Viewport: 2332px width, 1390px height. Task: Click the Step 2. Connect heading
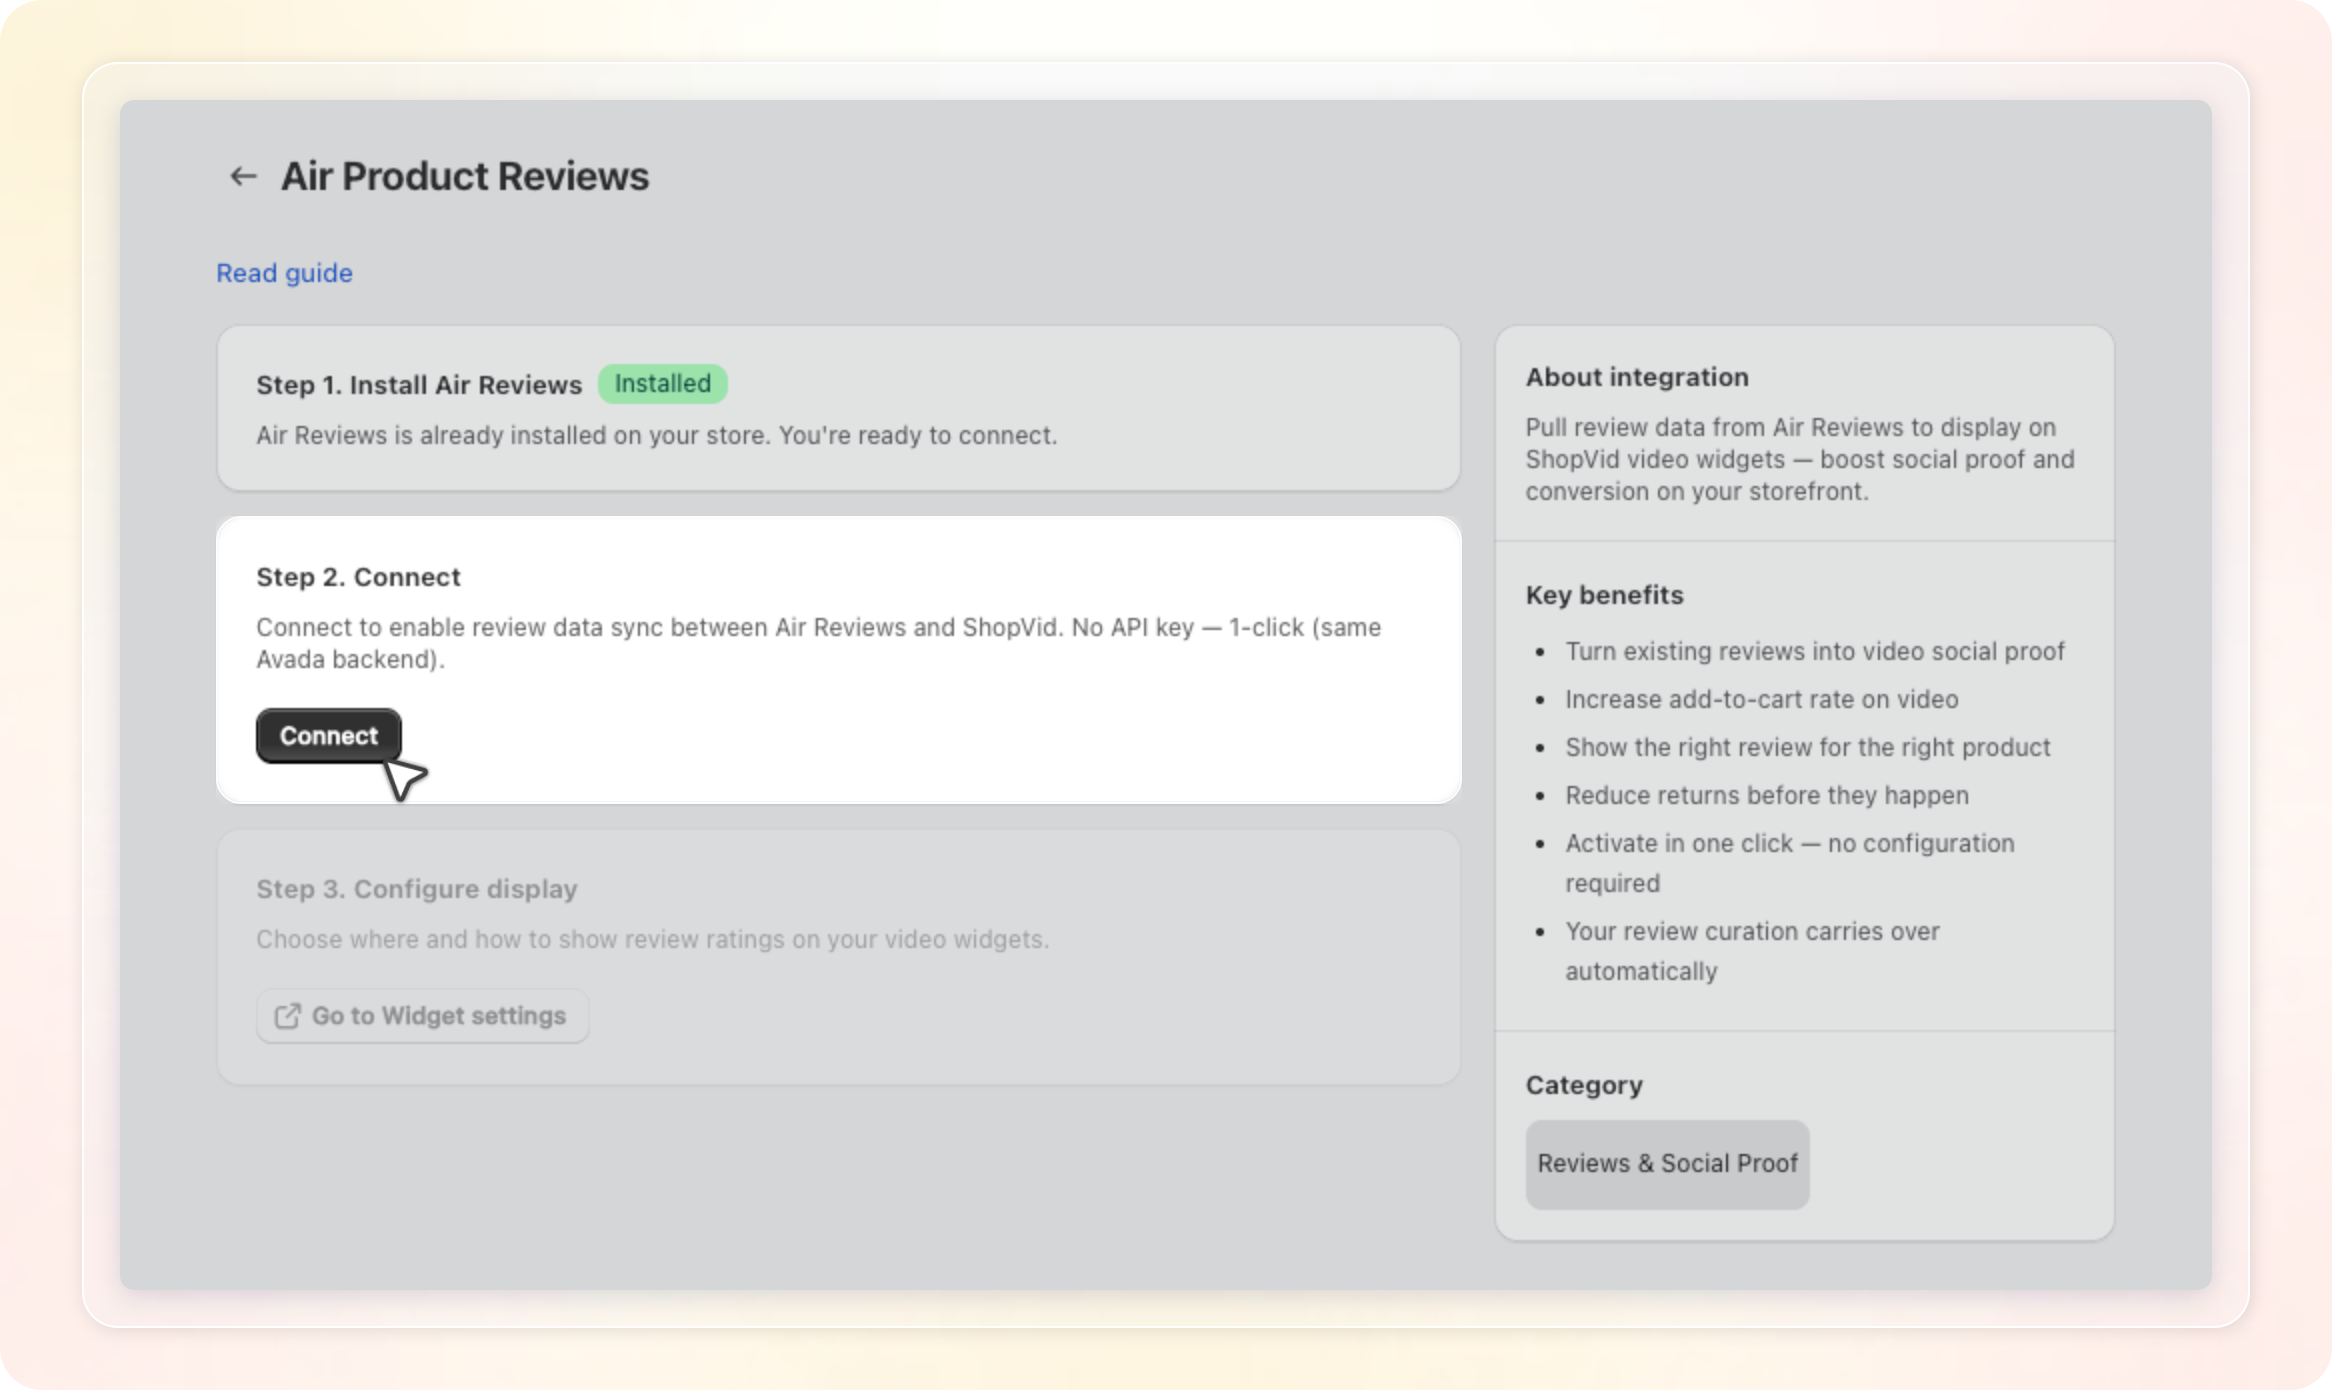tap(358, 577)
